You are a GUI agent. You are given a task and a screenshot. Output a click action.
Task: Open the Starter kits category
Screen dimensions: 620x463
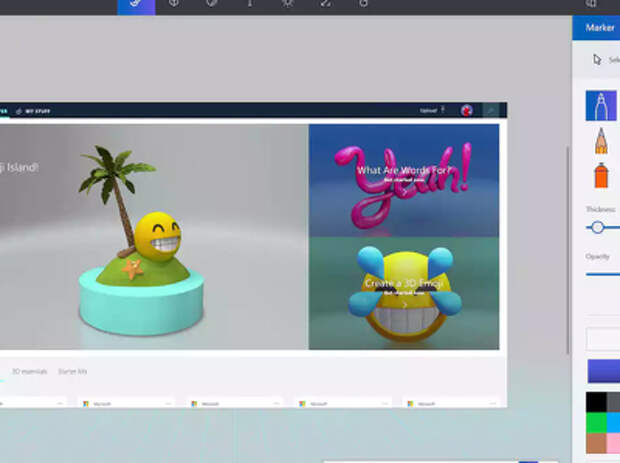pos(72,371)
